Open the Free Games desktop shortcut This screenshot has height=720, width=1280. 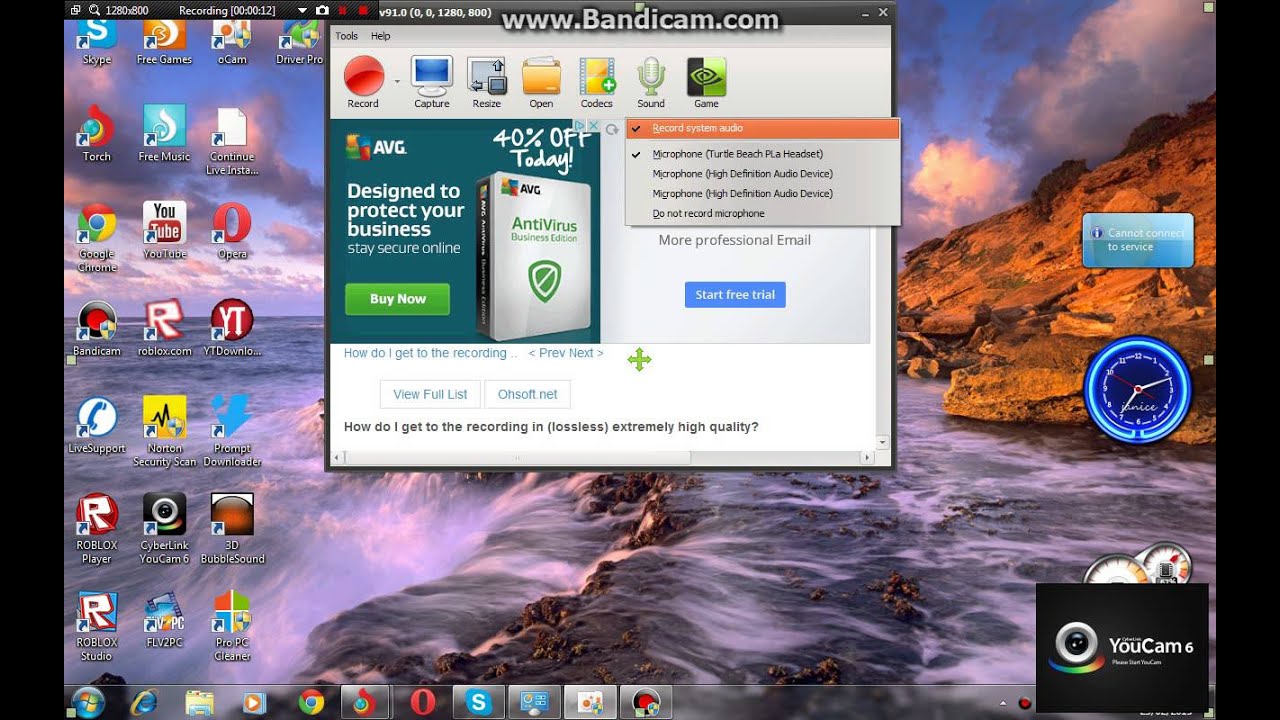[164, 40]
